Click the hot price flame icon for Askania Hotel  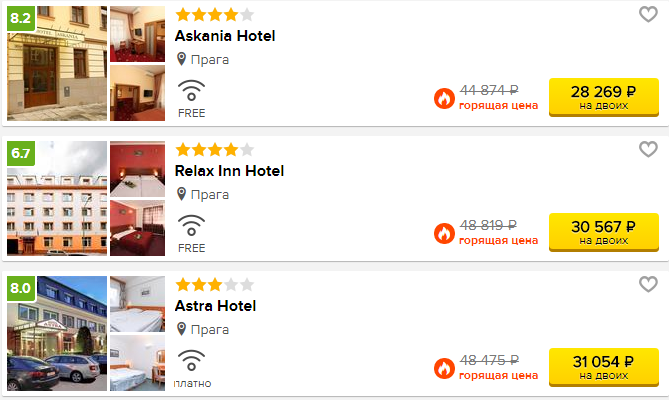coord(444,99)
